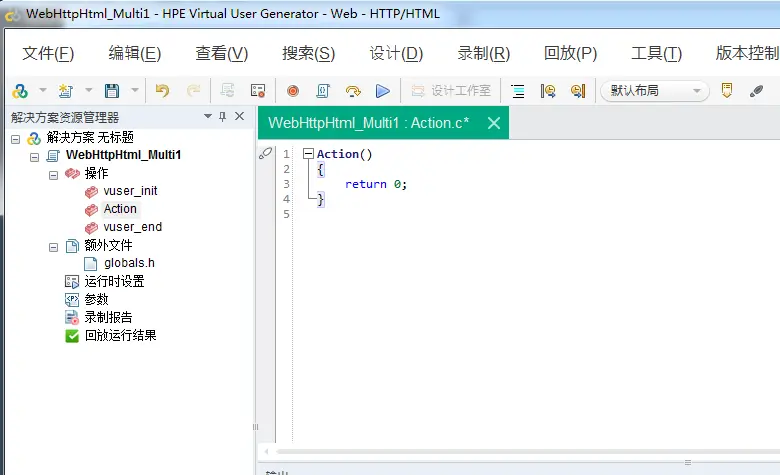Open dropdown arrow next to add-to-solution icon
This screenshot has height=475, width=780.
tap(43, 91)
